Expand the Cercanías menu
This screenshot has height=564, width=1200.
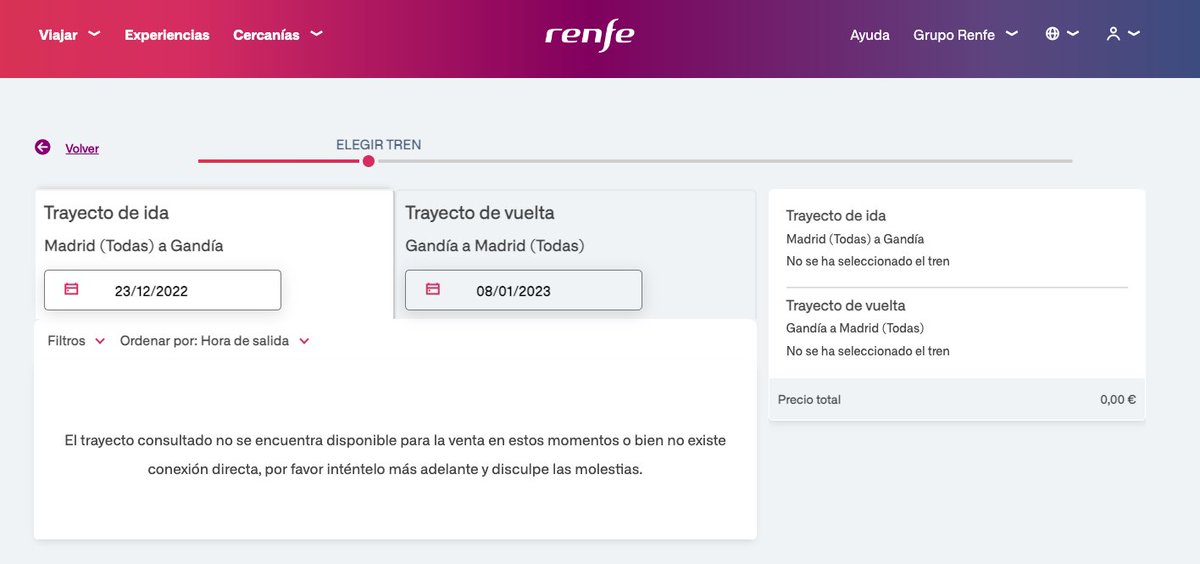[x=278, y=35]
